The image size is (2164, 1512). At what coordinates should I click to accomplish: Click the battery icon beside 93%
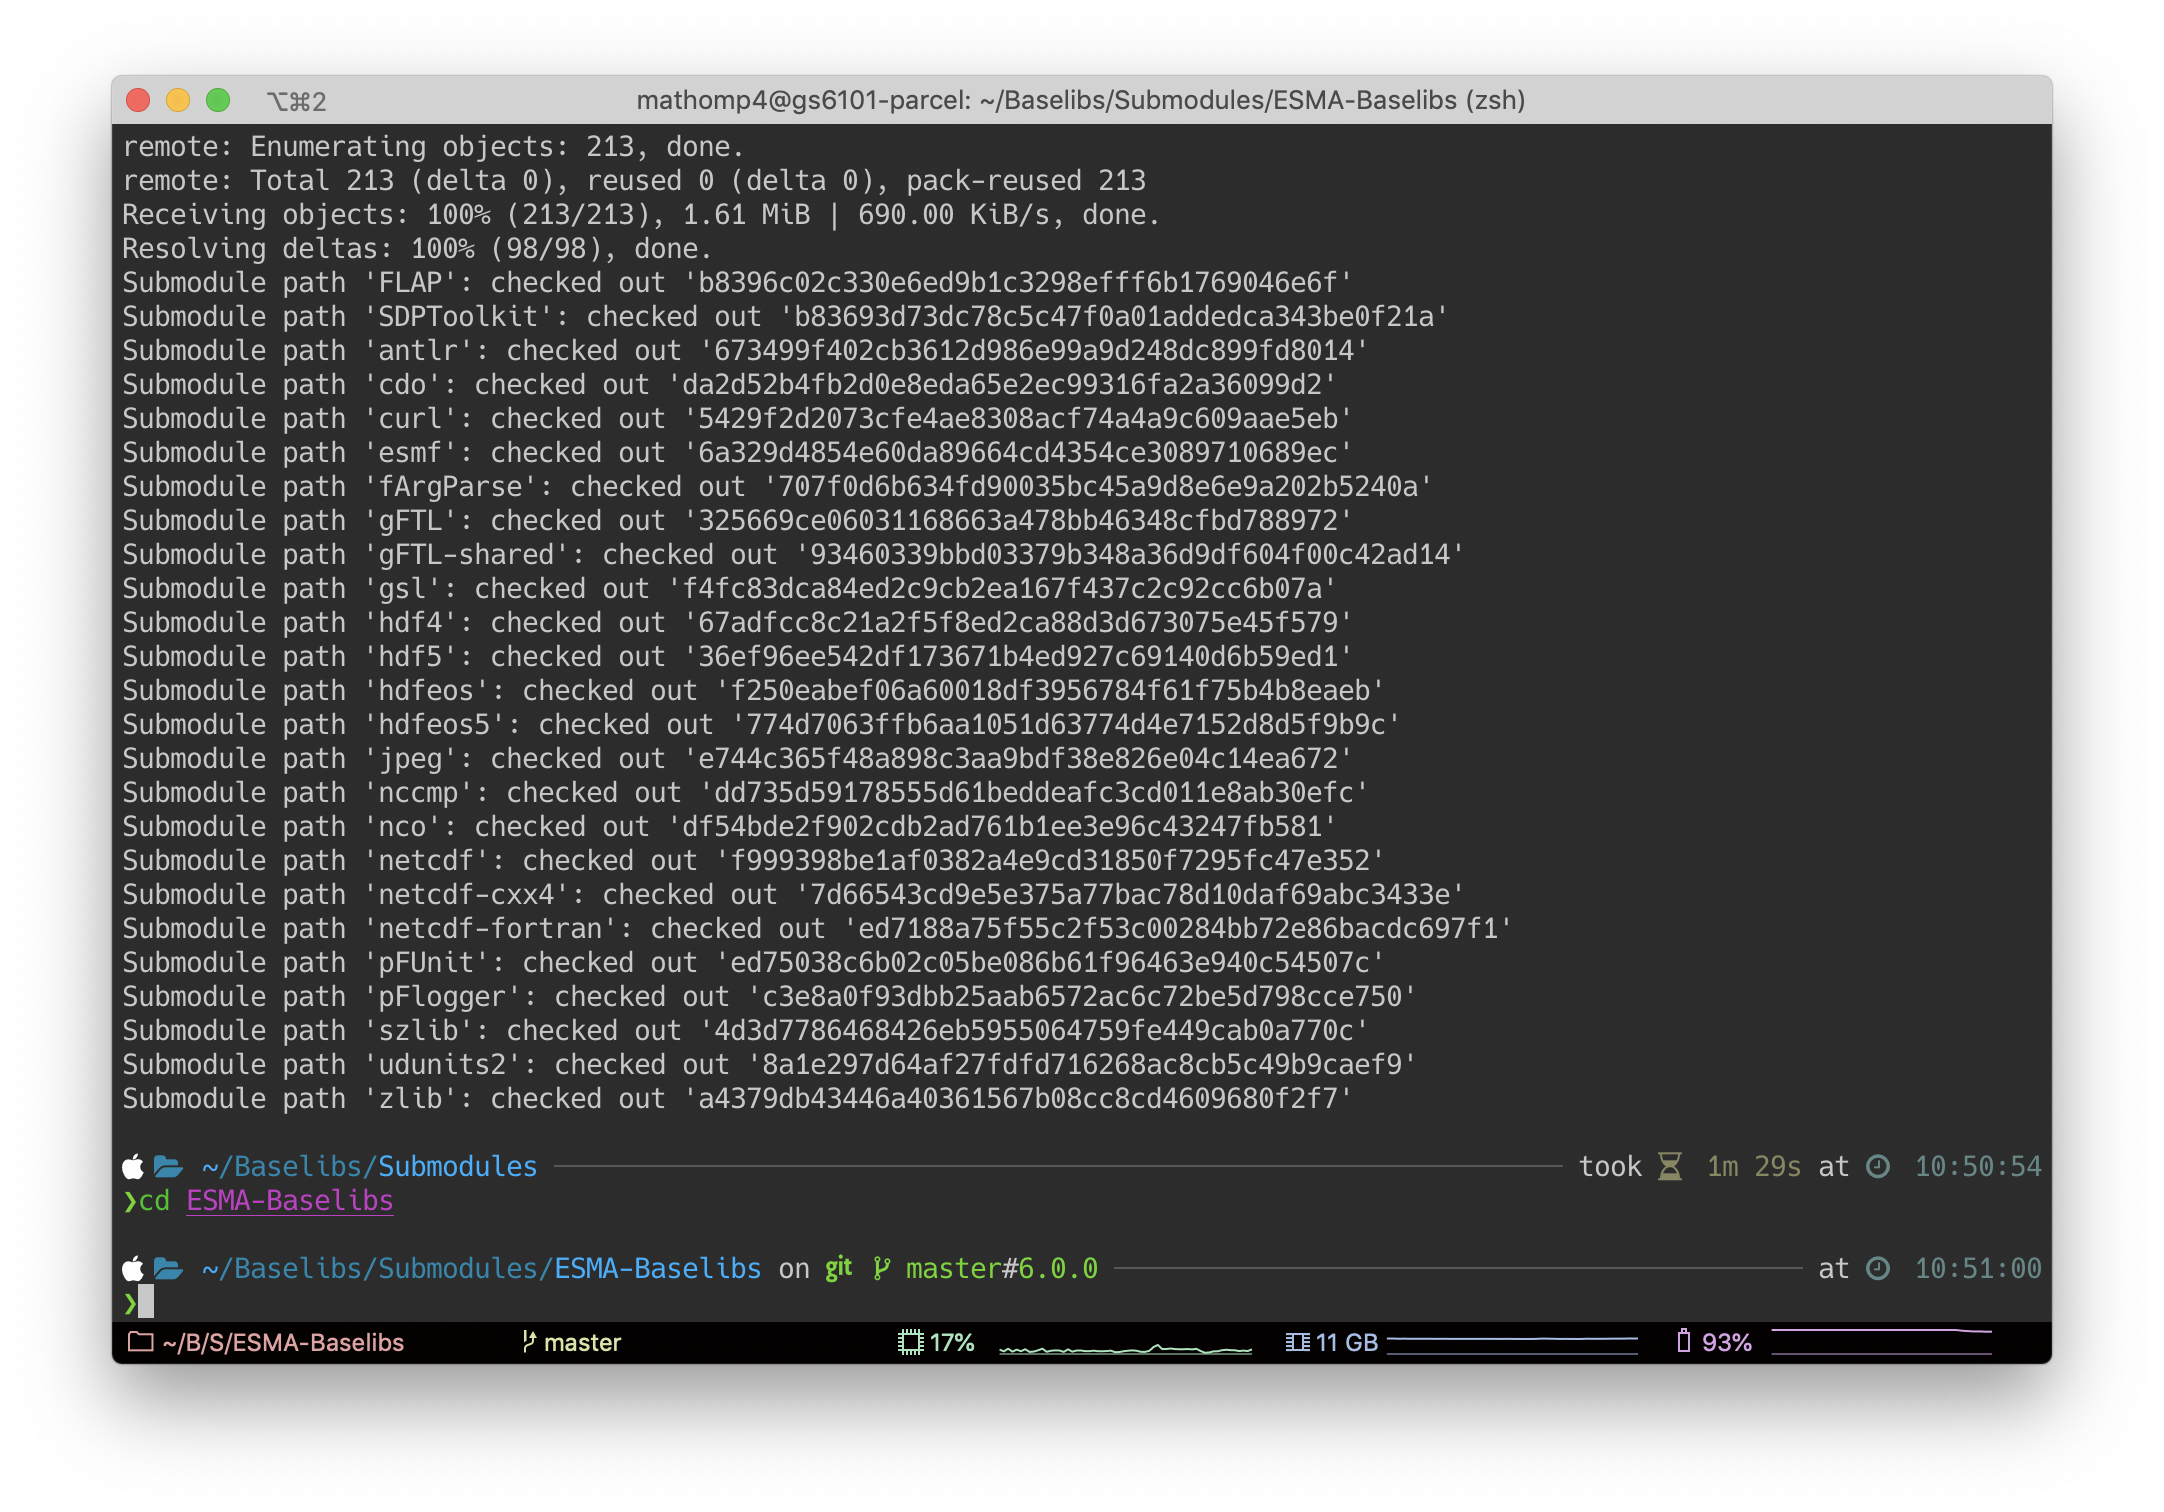click(x=1684, y=1341)
